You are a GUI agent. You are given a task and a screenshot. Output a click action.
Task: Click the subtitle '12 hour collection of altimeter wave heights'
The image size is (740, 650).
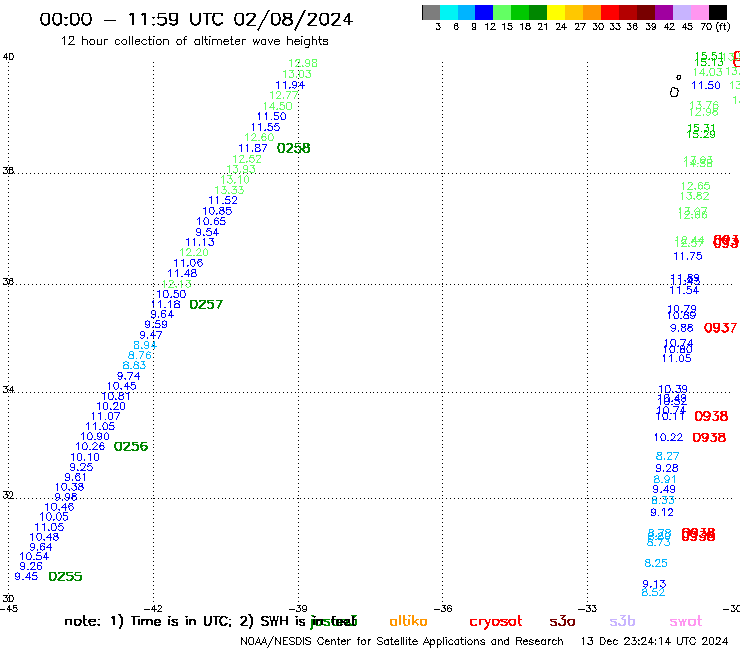point(194,41)
